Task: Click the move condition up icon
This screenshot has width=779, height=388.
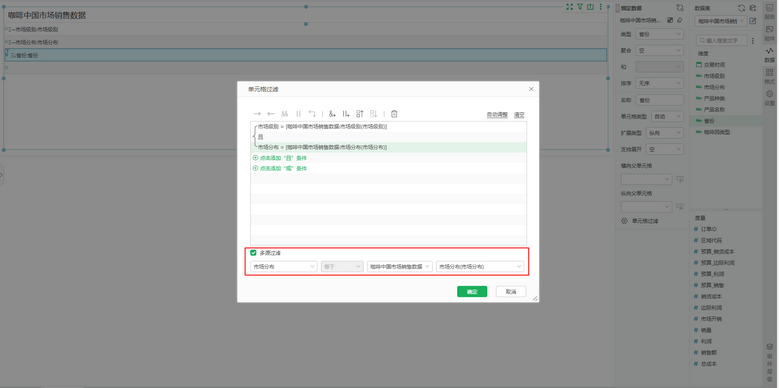Action: point(360,114)
